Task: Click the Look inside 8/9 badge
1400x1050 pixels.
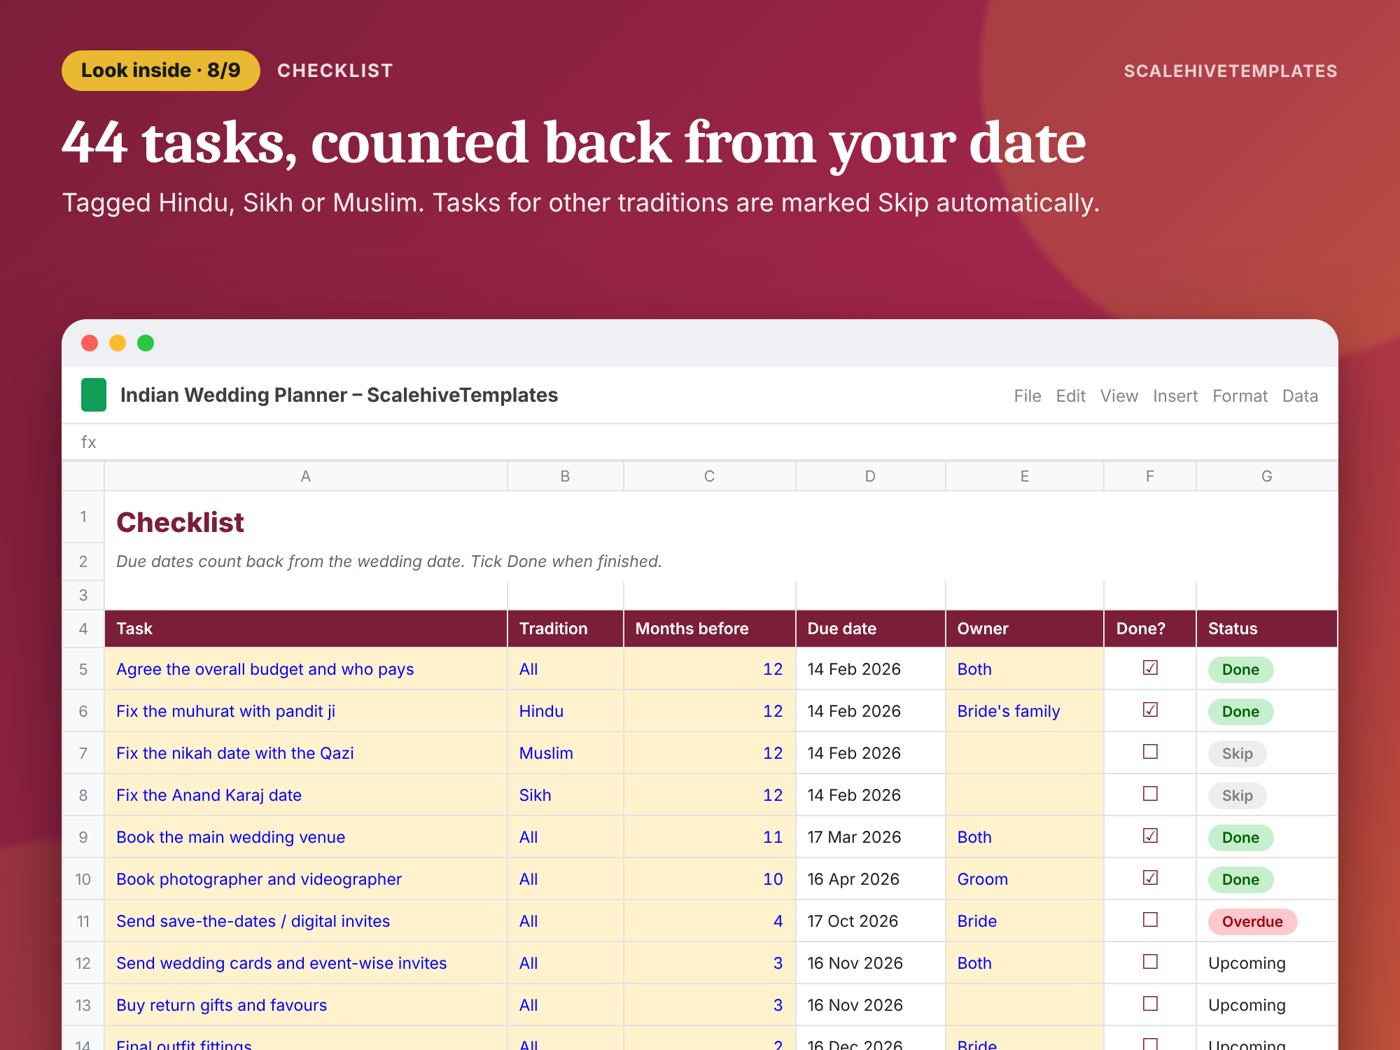Action: pos(161,71)
